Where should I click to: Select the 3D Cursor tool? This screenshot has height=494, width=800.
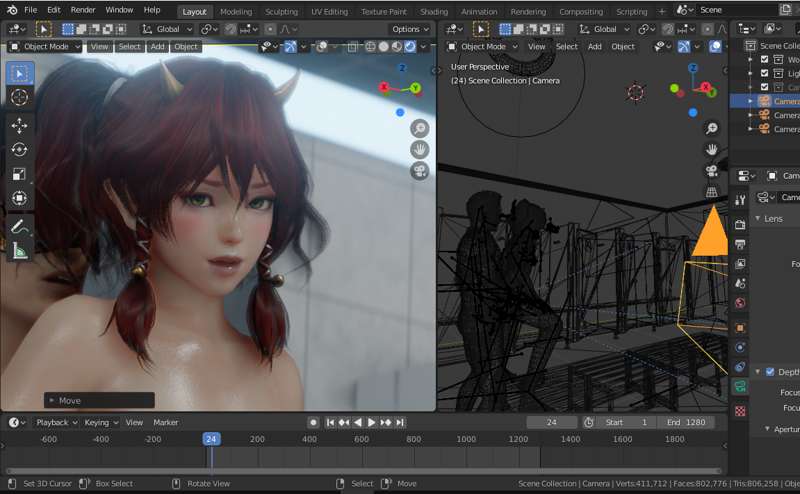[x=19, y=97]
